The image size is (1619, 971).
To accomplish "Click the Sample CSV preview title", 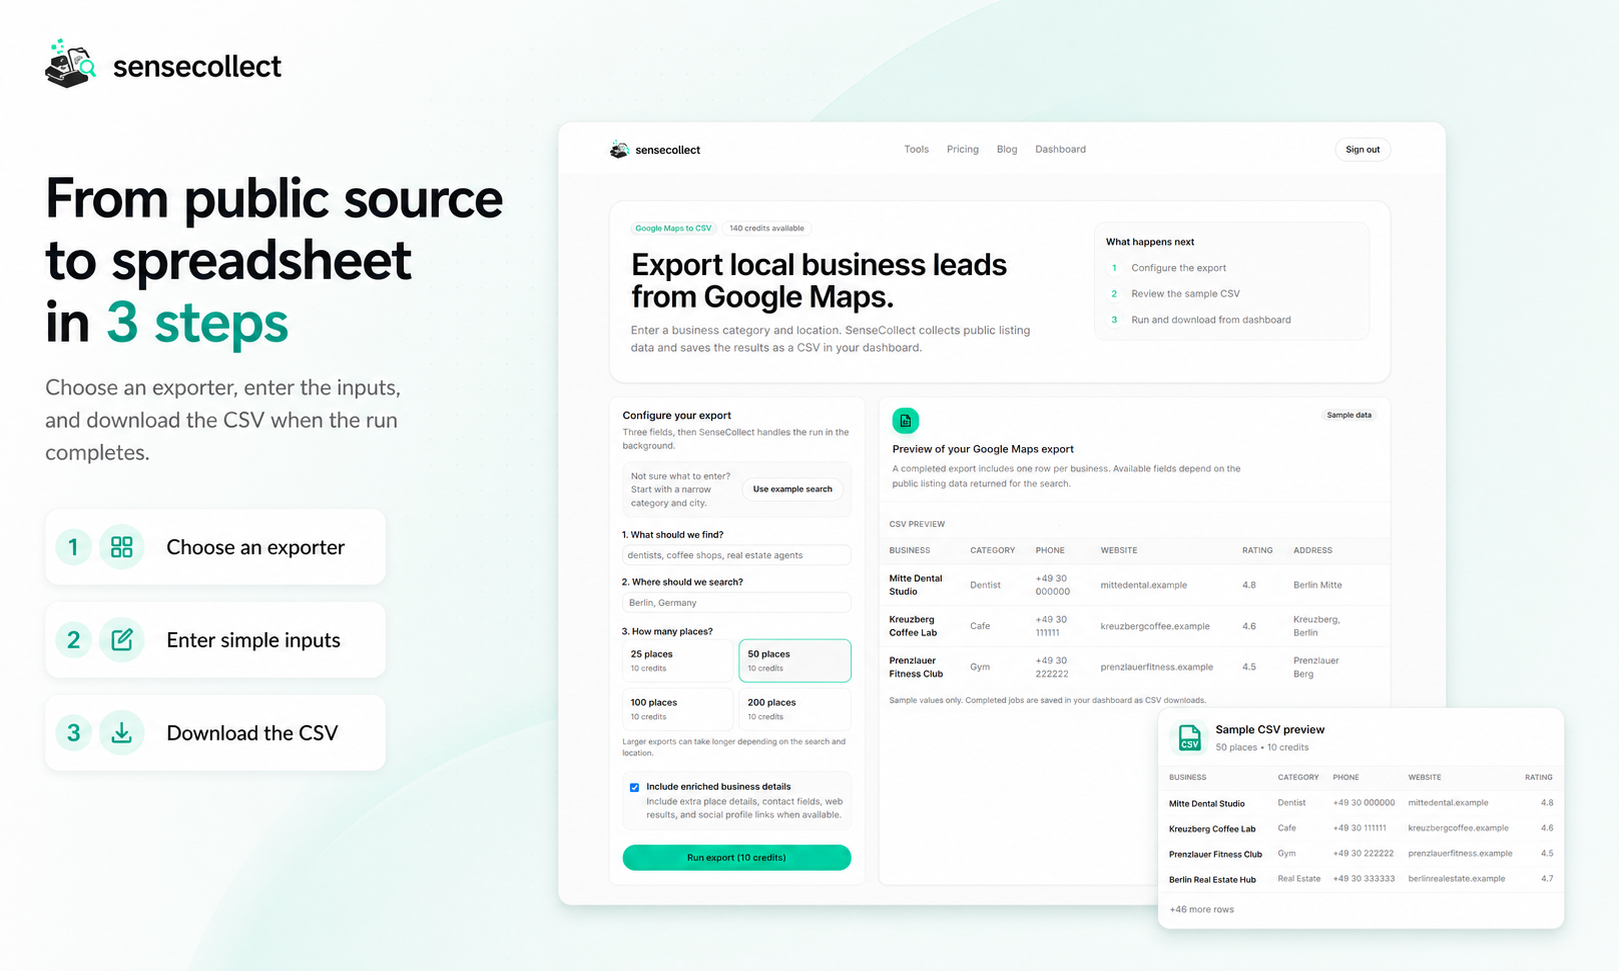I will (x=1270, y=730).
